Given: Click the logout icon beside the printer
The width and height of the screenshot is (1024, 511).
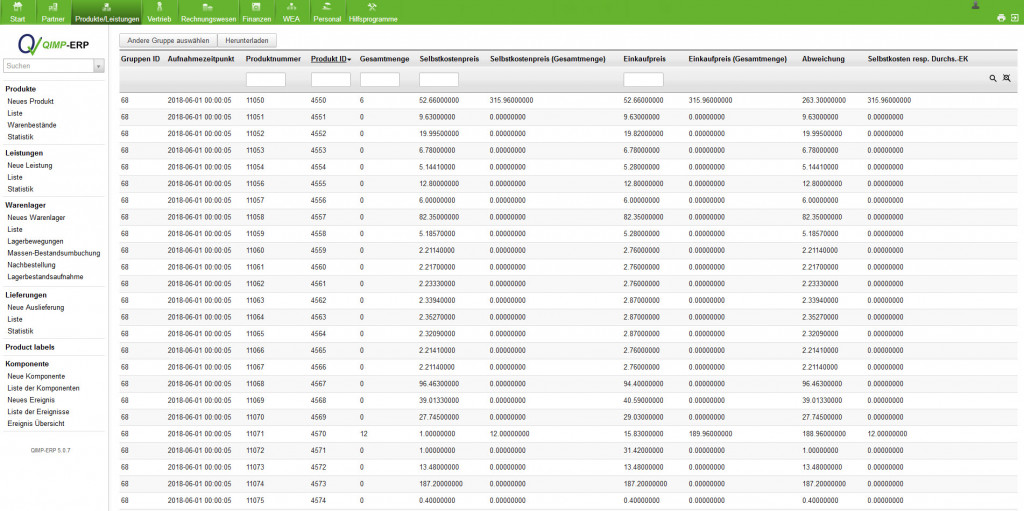Looking at the screenshot, I should pyautogui.click(x=1014, y=18).
